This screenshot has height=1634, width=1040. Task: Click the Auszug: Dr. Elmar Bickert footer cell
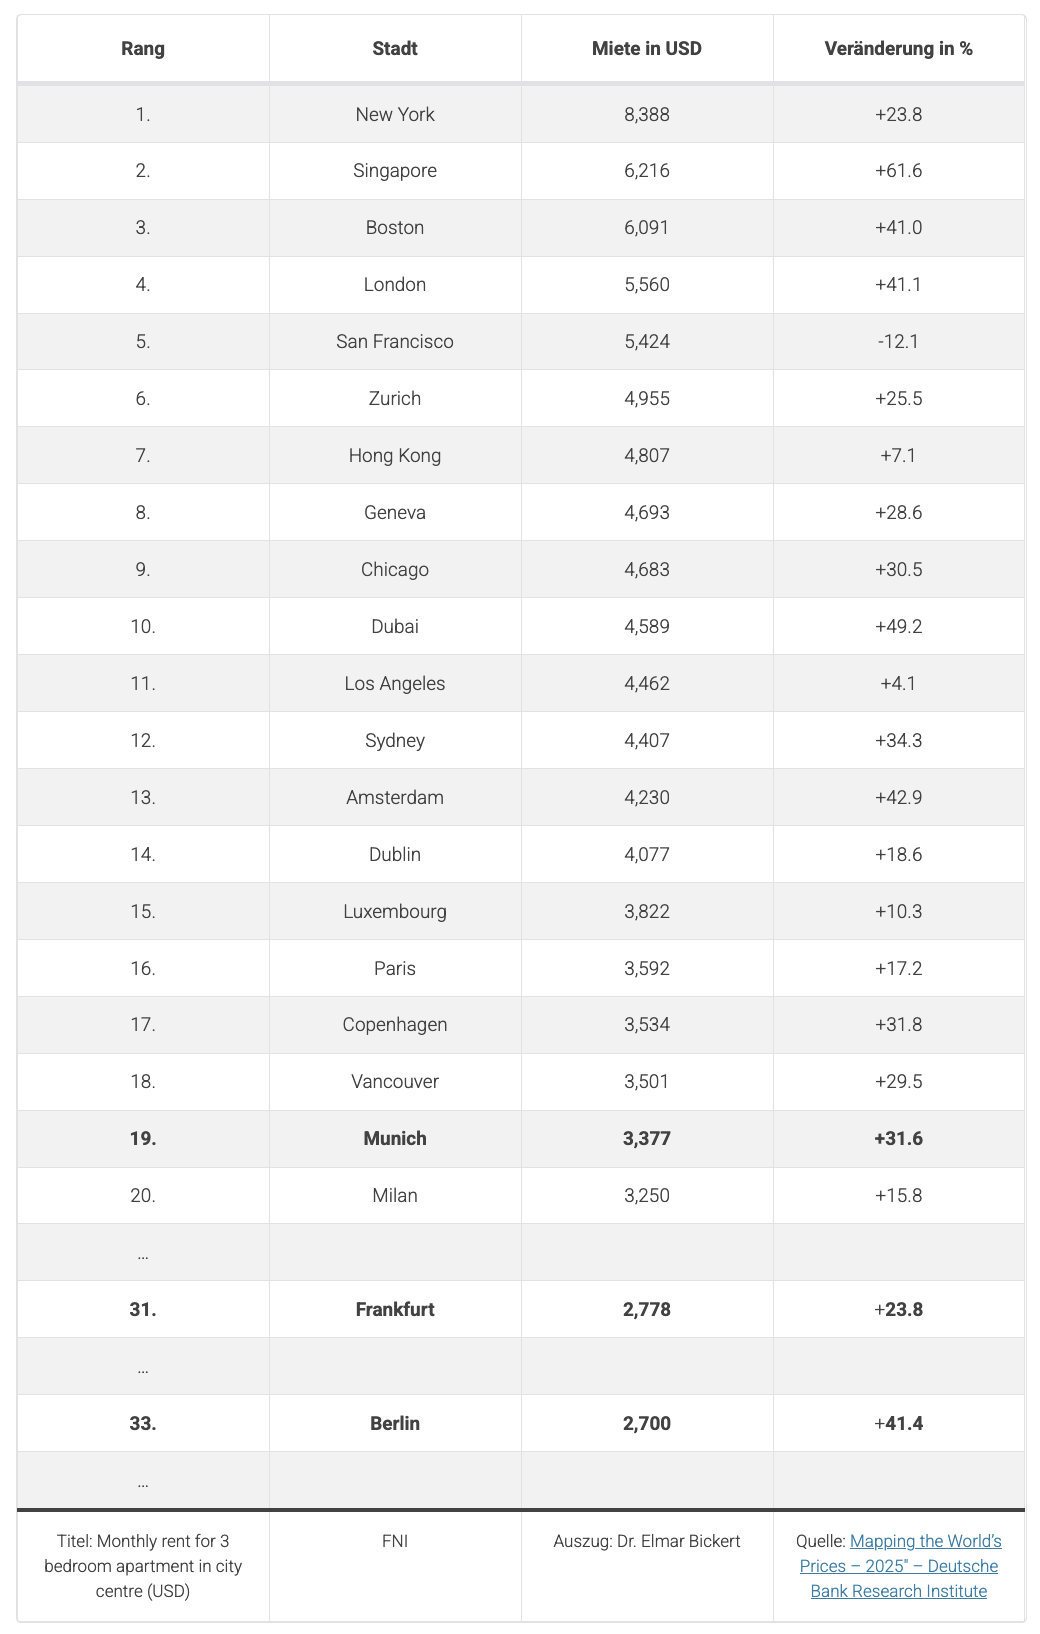point(647,1541)
